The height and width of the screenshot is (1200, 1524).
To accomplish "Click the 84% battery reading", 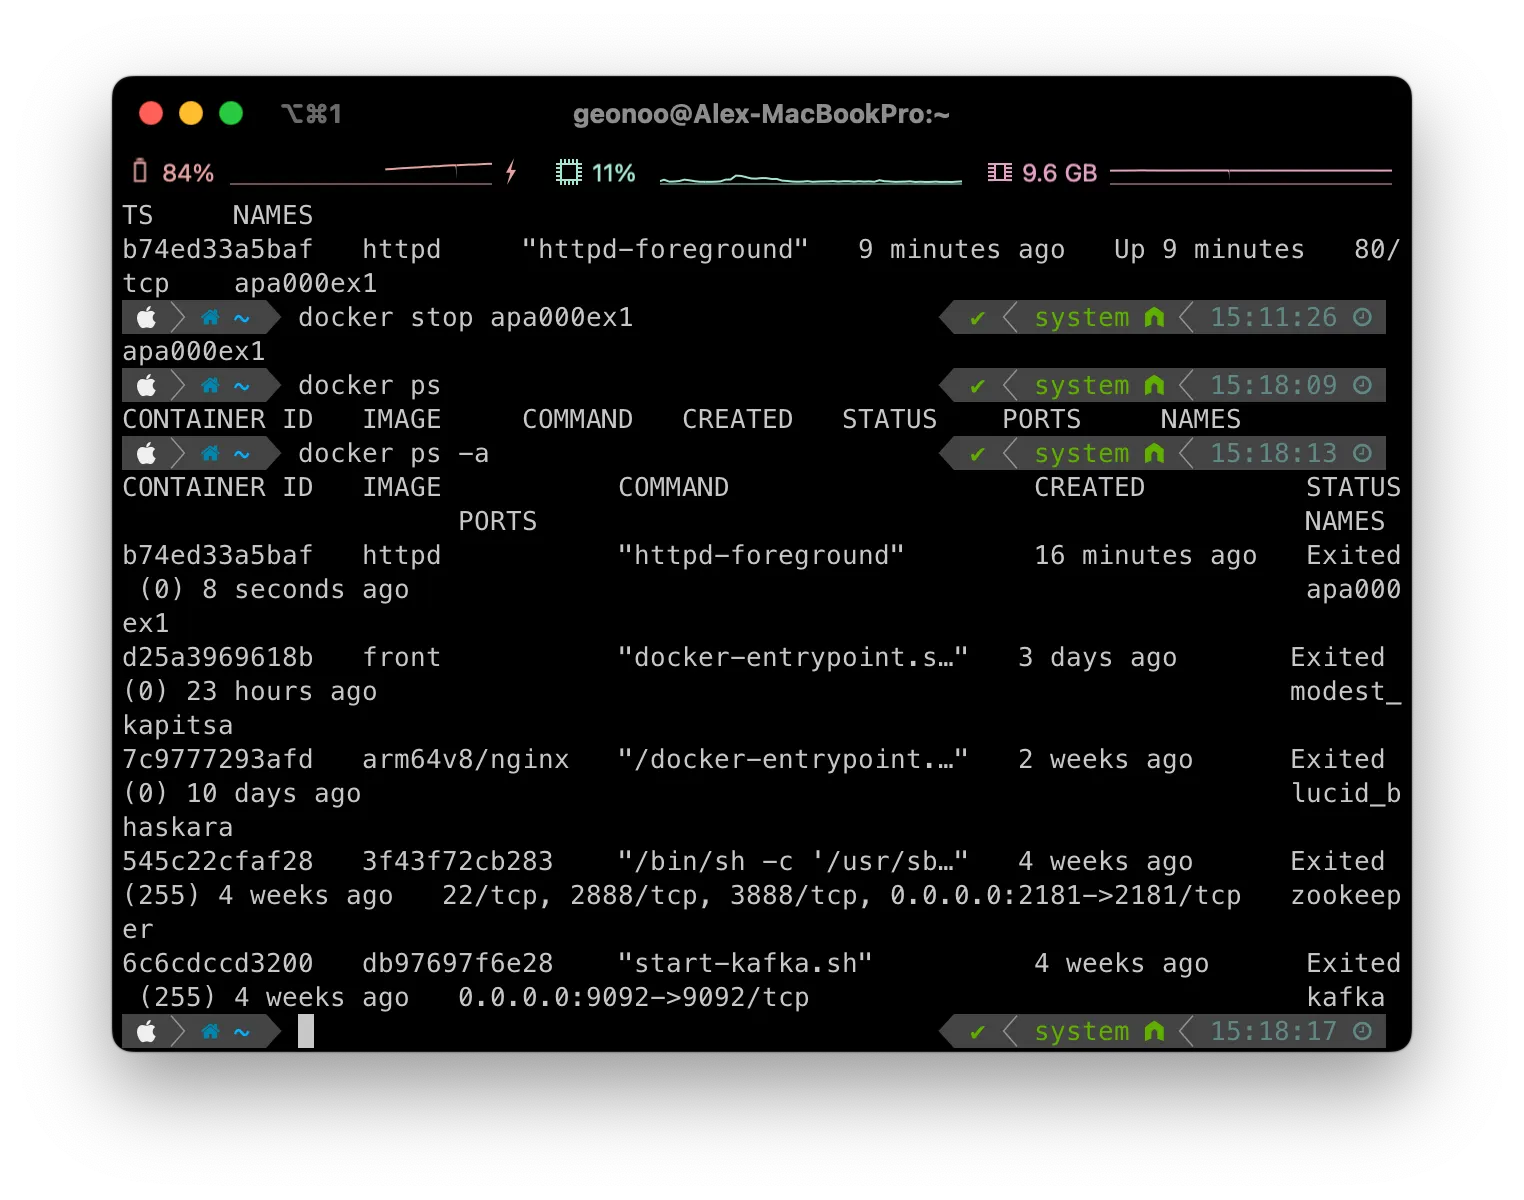I will point(188,173).
